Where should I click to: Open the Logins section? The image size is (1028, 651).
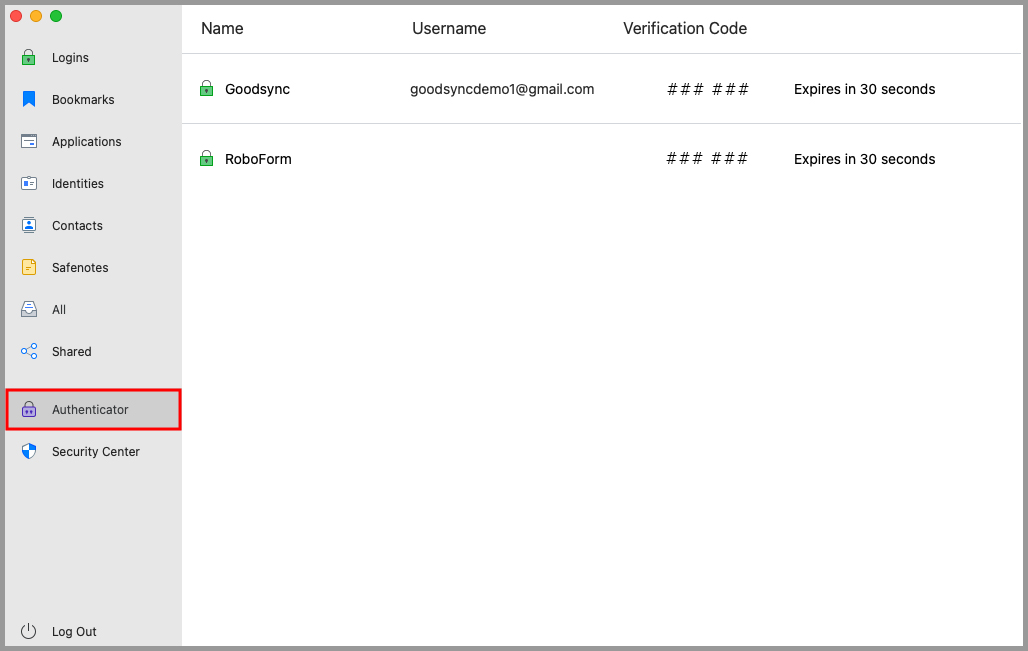pos(70,58)
